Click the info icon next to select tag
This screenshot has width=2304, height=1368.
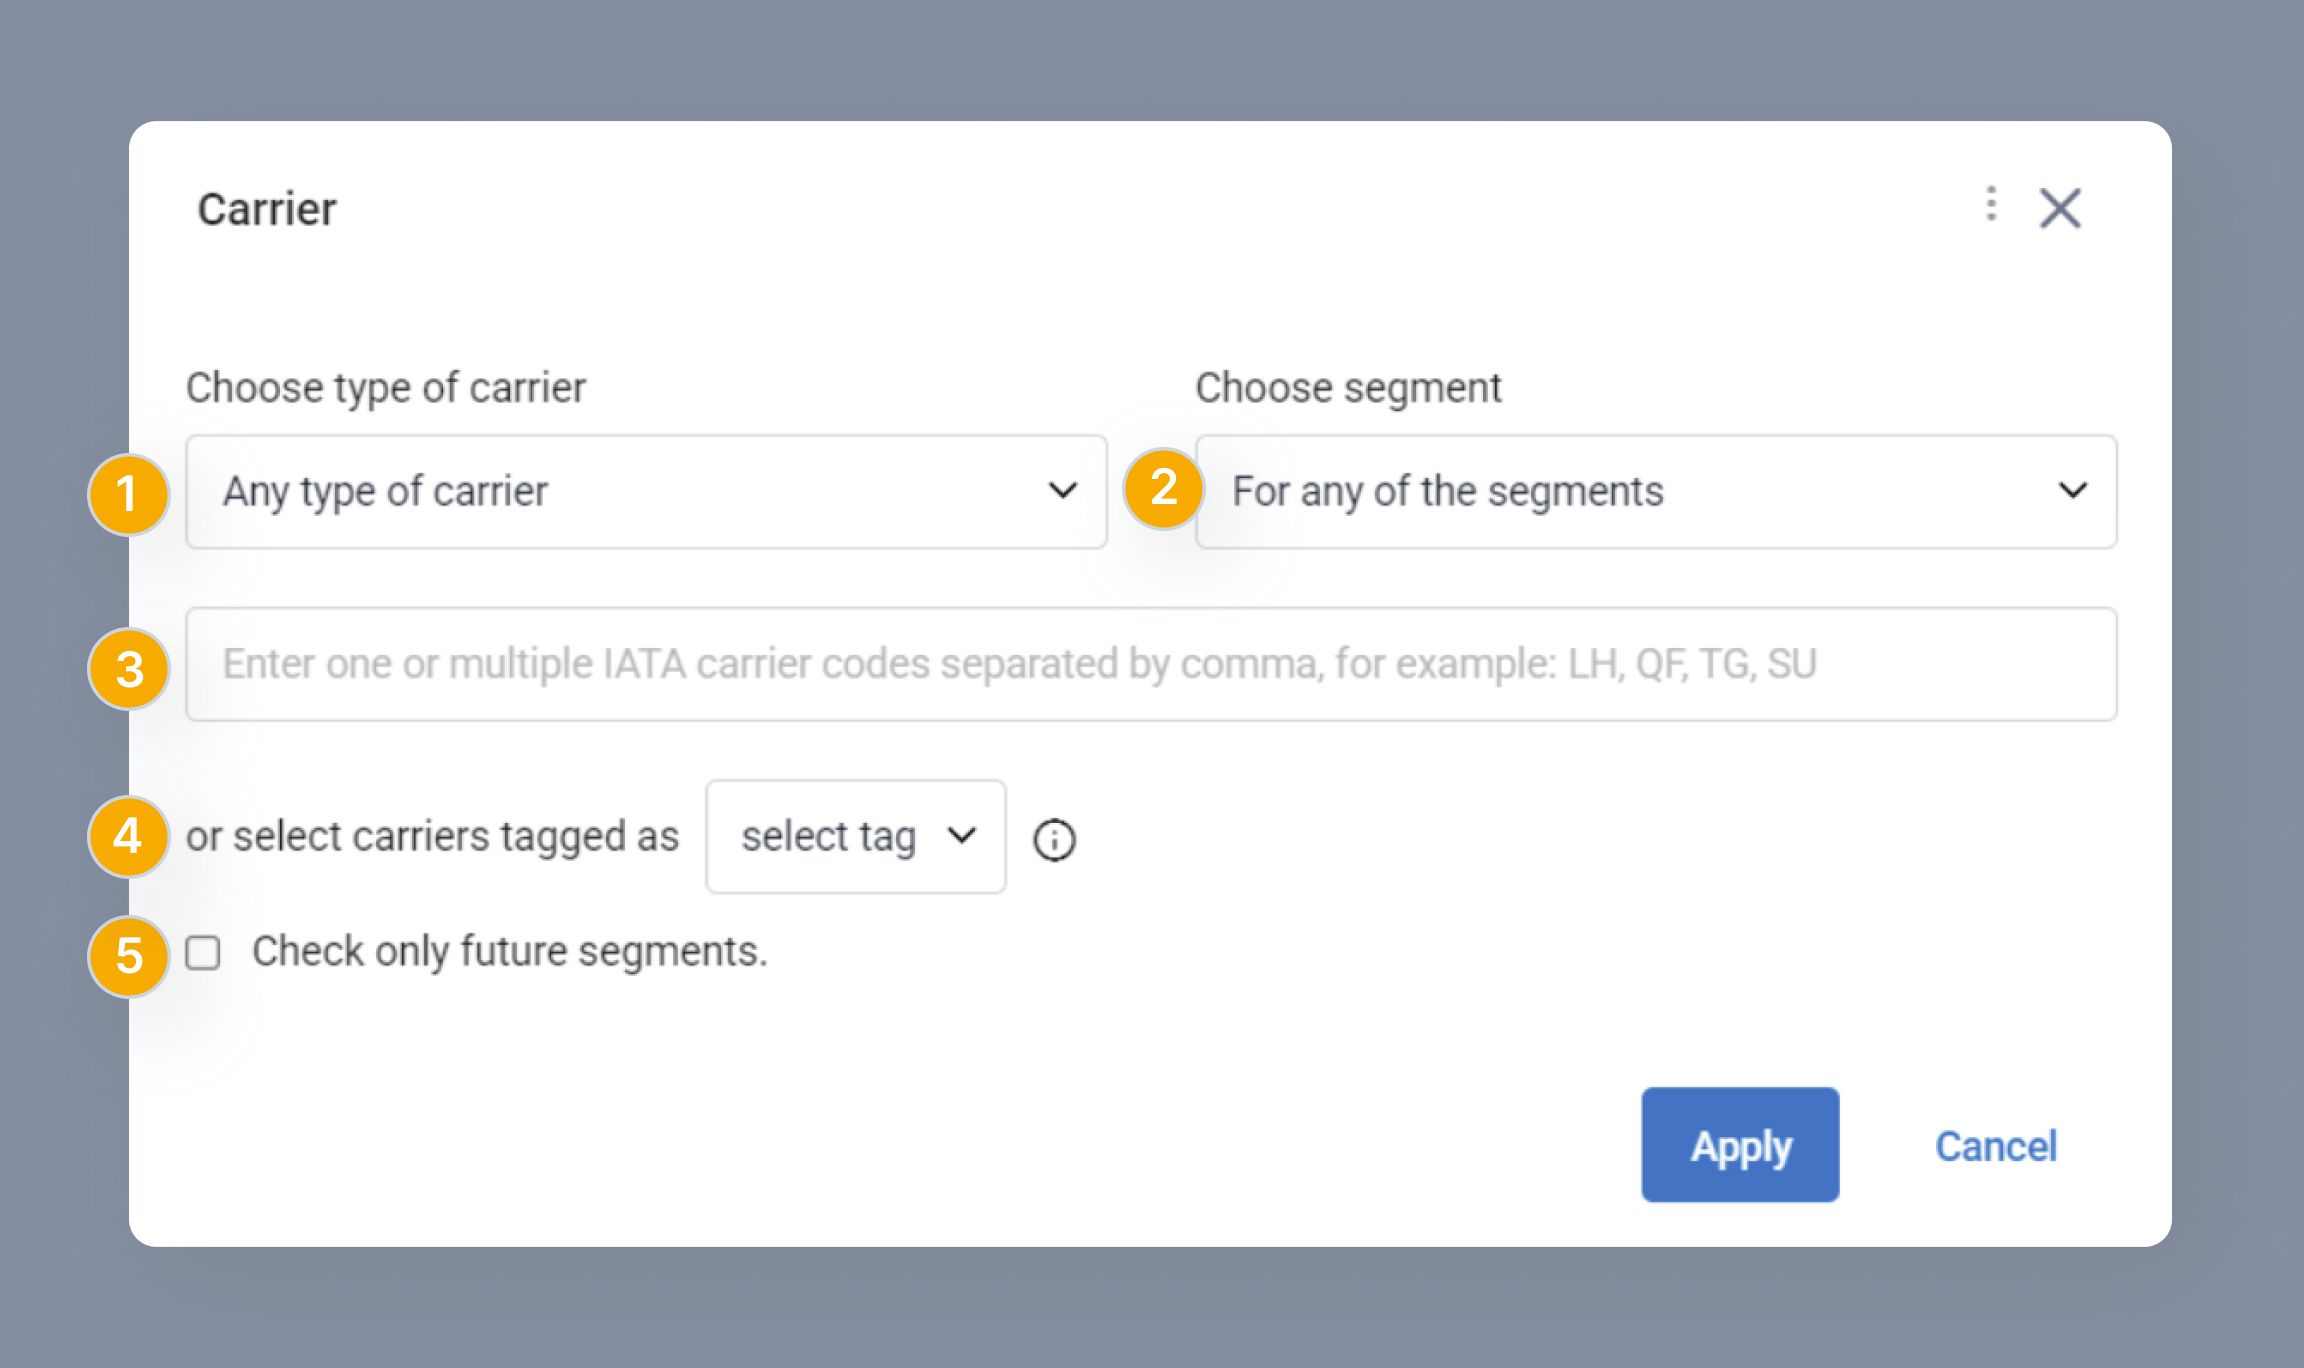(1054, 840)
